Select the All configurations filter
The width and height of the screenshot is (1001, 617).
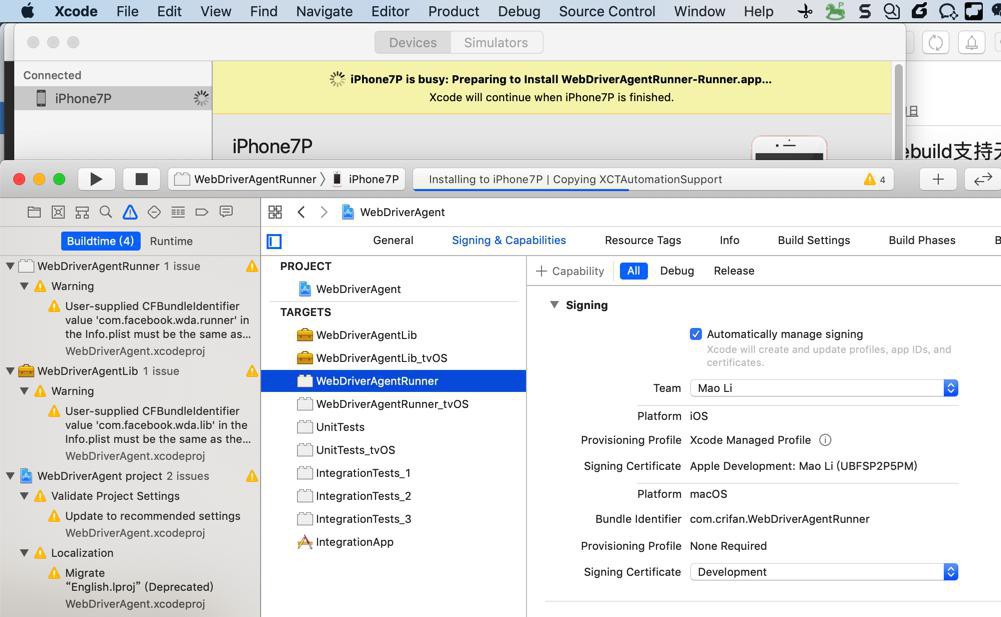(633, 271)
